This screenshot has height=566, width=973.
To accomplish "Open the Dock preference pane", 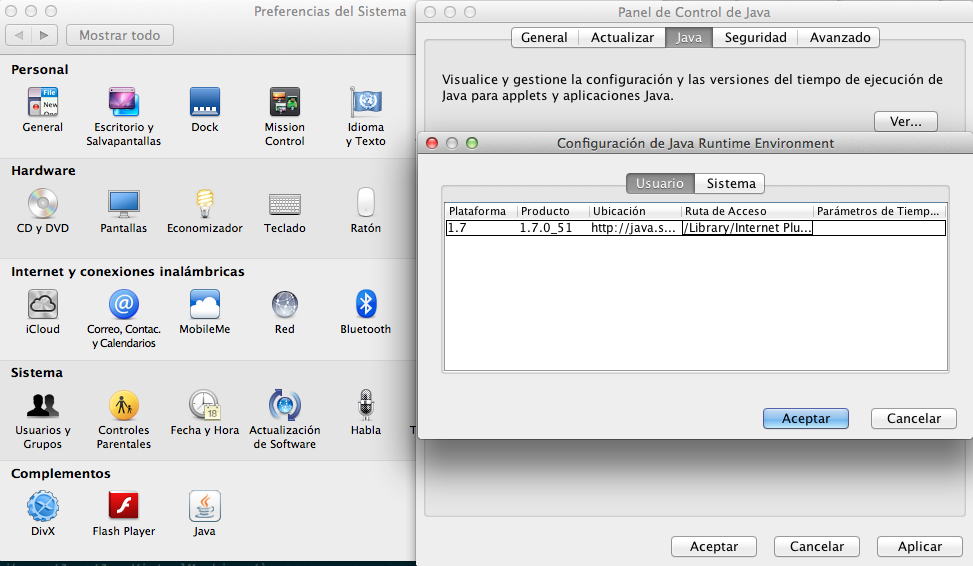I will (x=205, y=102).
